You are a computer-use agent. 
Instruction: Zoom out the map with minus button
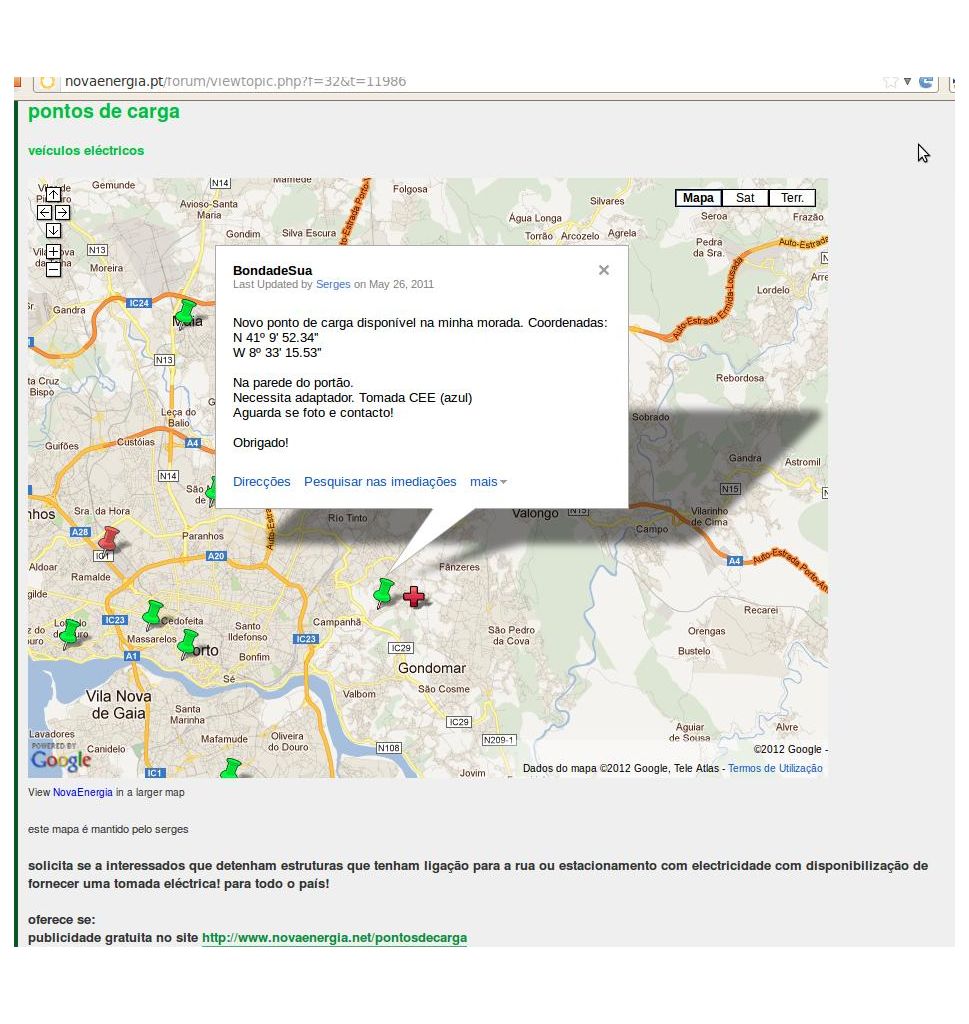[54, 269]
